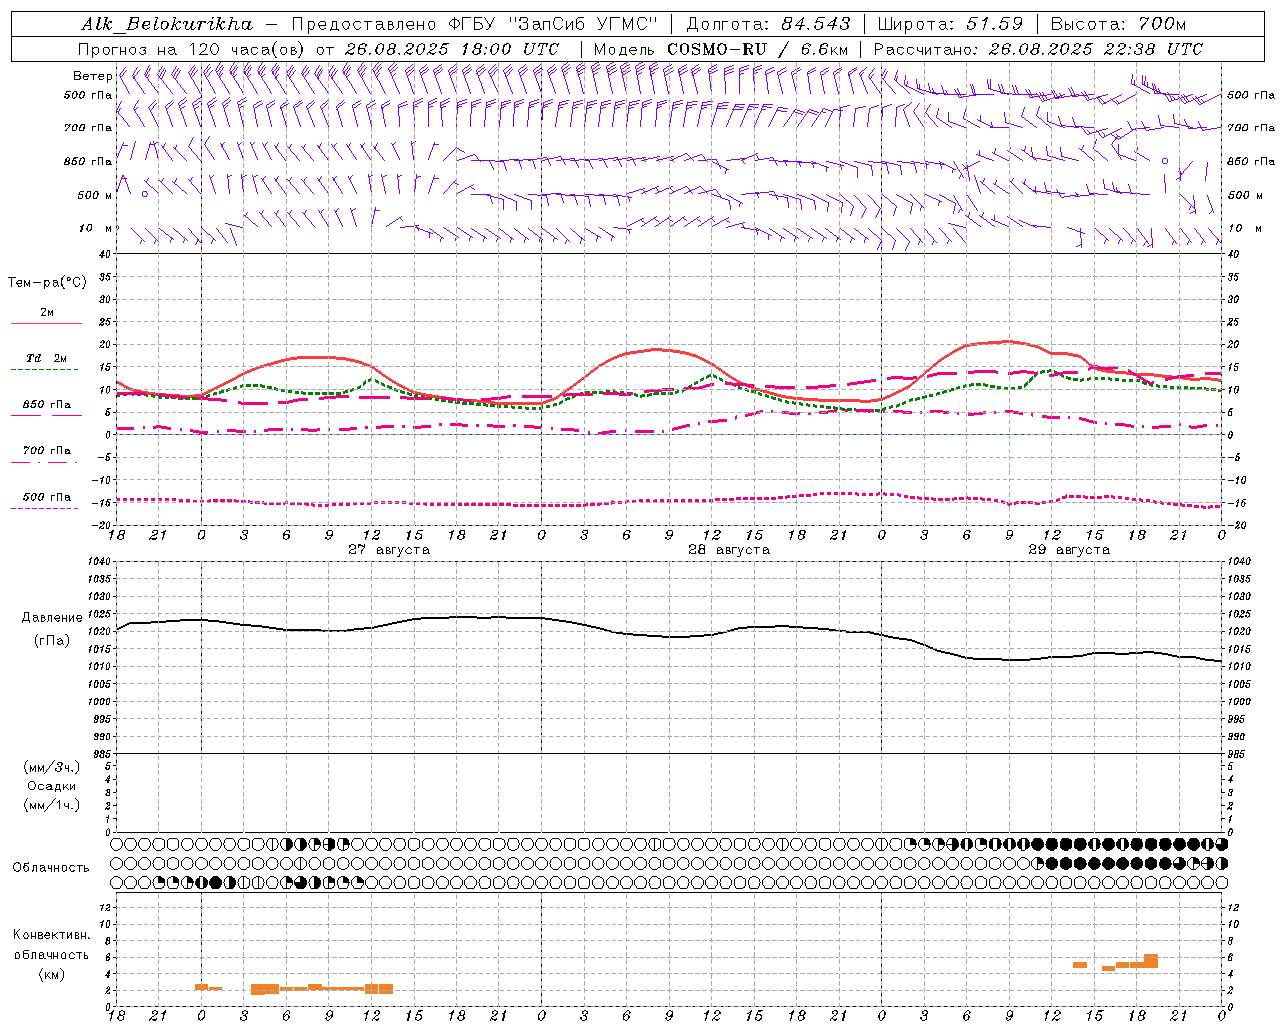The width and height of the screenshot is (1280, 1024).
Task: Click the provider text 'Предоставлено ФГБУ "ЗапСиб УГМС"'
Action: pos(475,24)
